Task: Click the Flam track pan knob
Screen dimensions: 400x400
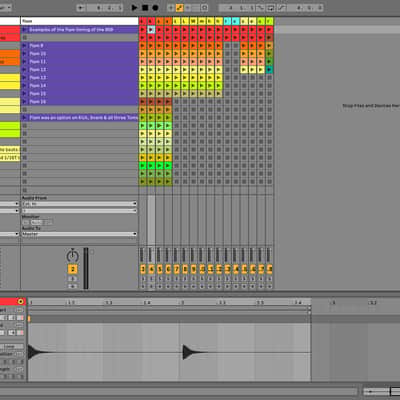Action: (x=72, y=256)
